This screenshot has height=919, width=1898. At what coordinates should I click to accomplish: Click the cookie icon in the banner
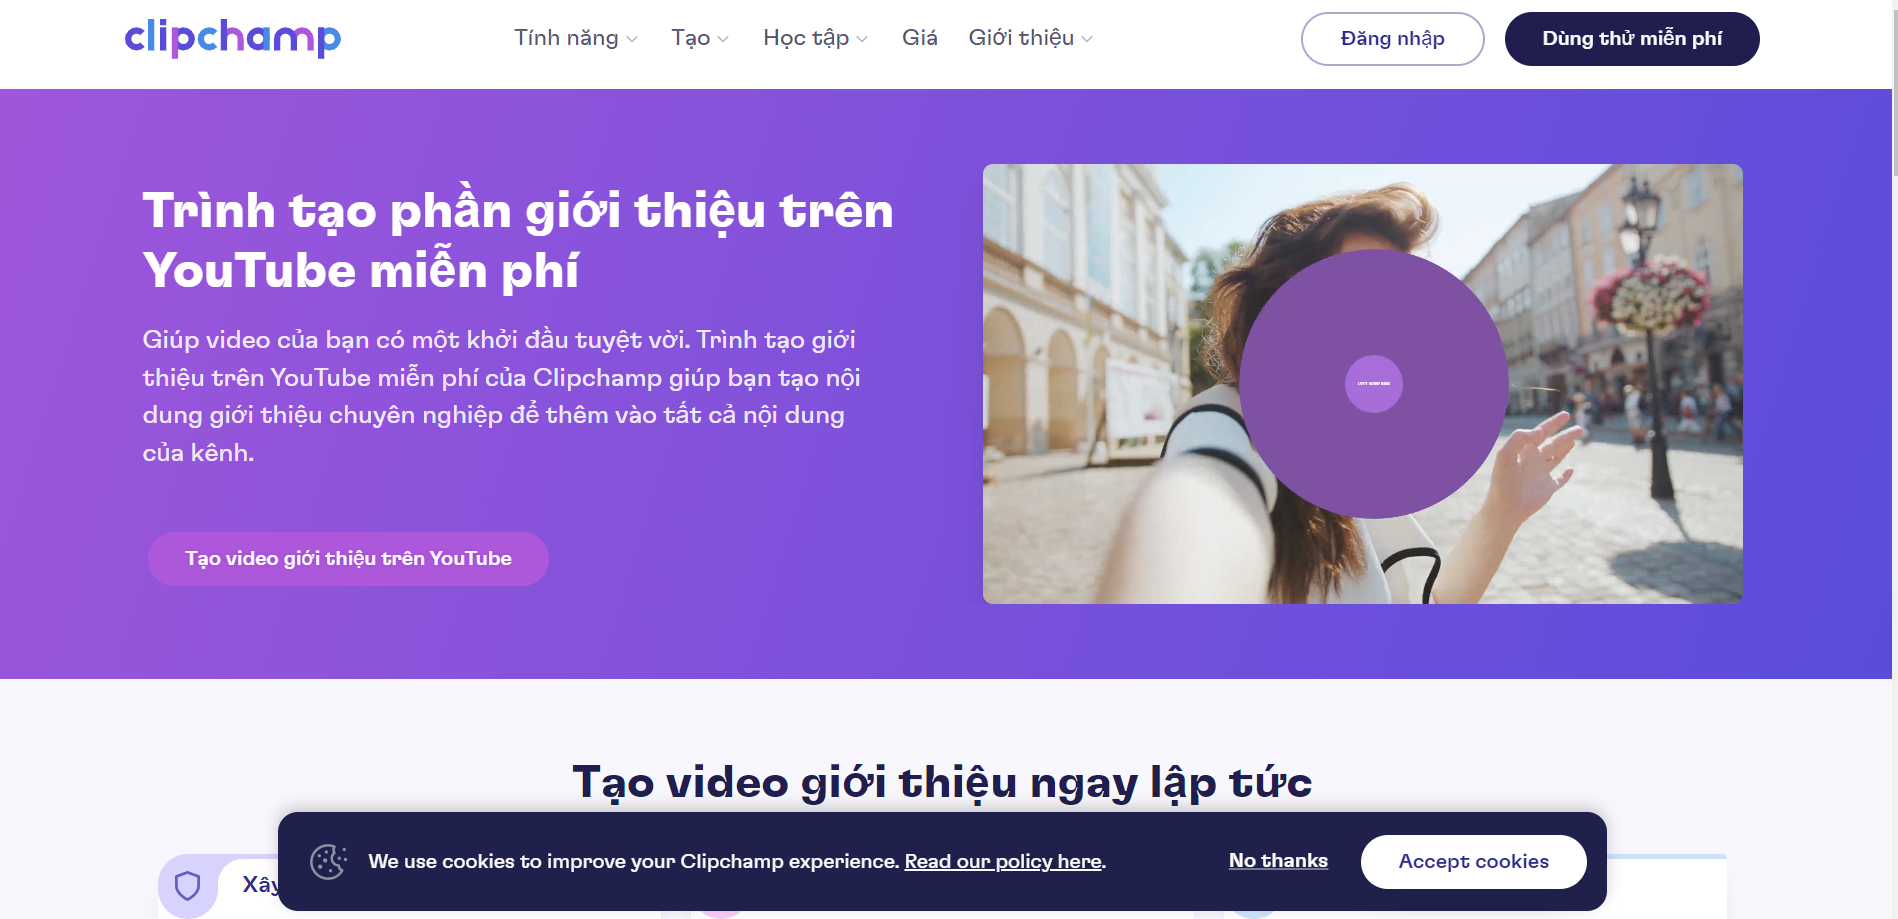(328, 861)
